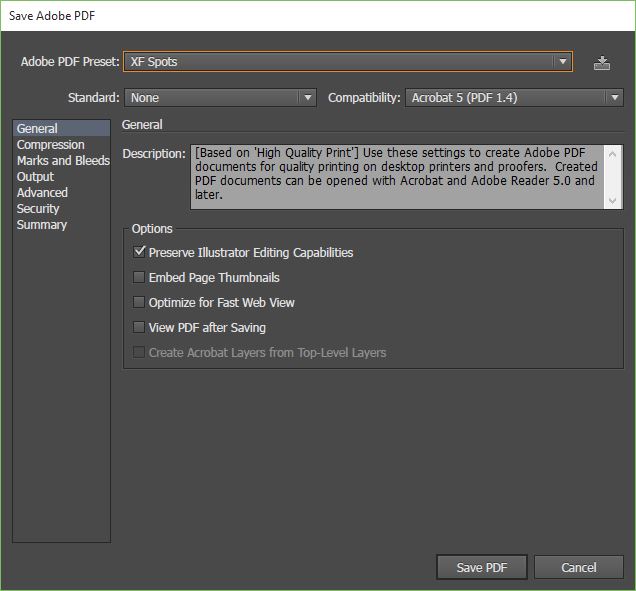Select the General category
Screen dimensions: 636x591
(x=38, y=129)
